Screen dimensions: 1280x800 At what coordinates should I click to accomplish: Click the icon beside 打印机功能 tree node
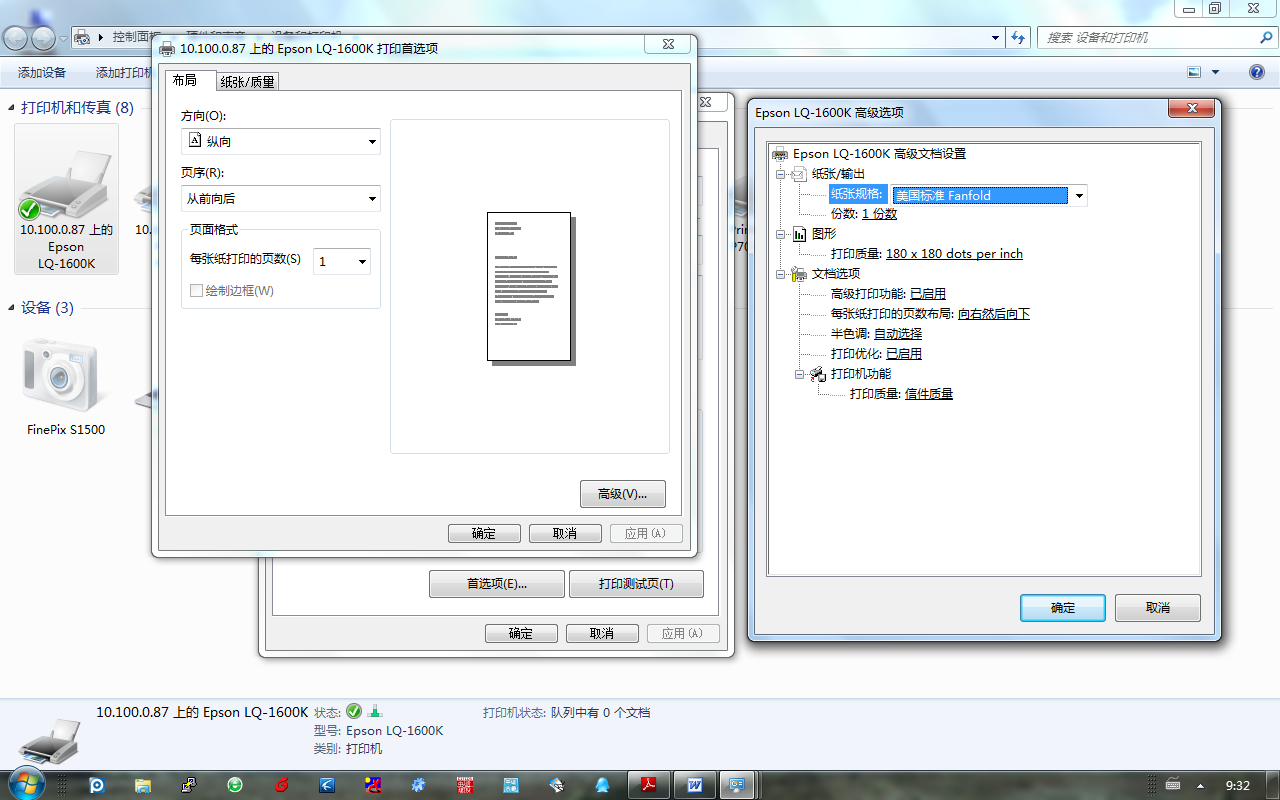[x=818, y=374]
